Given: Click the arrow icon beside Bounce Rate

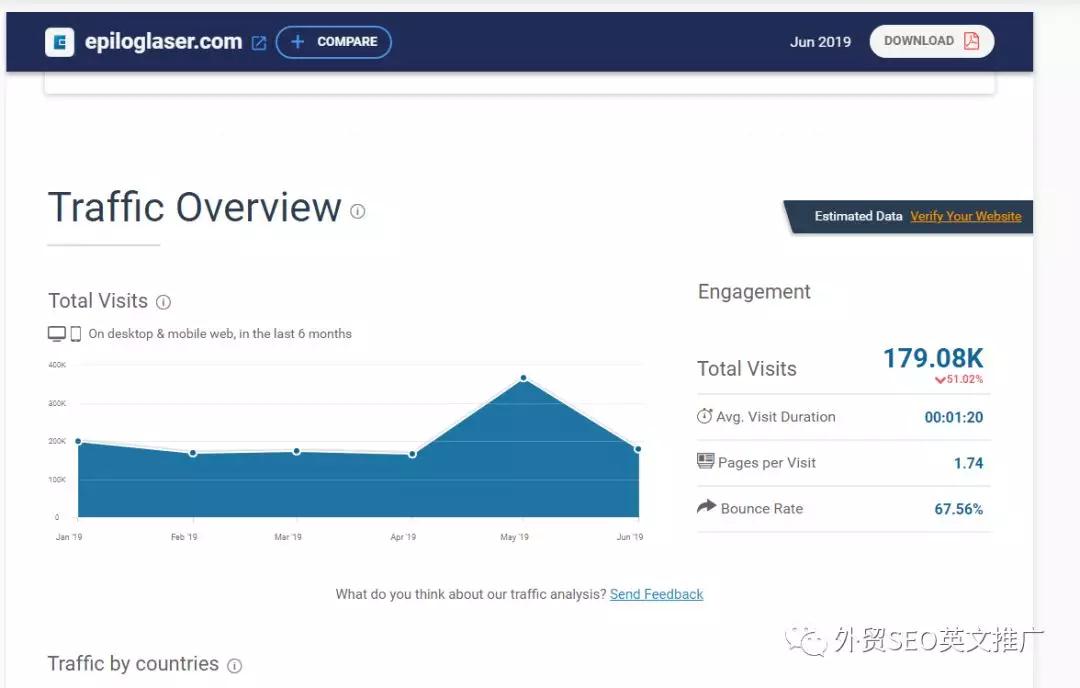Looking at the screenshot, I should tap(707, 507).
